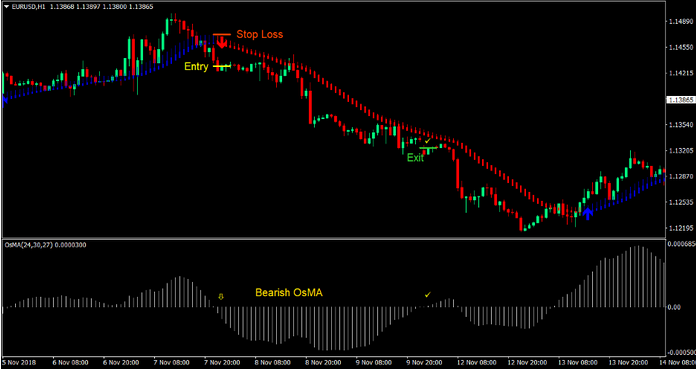The height and width of the screenshot is (369, 696).
Task: Click the yellow checkmark in OsMA panel
Action: tap(428, 294)
